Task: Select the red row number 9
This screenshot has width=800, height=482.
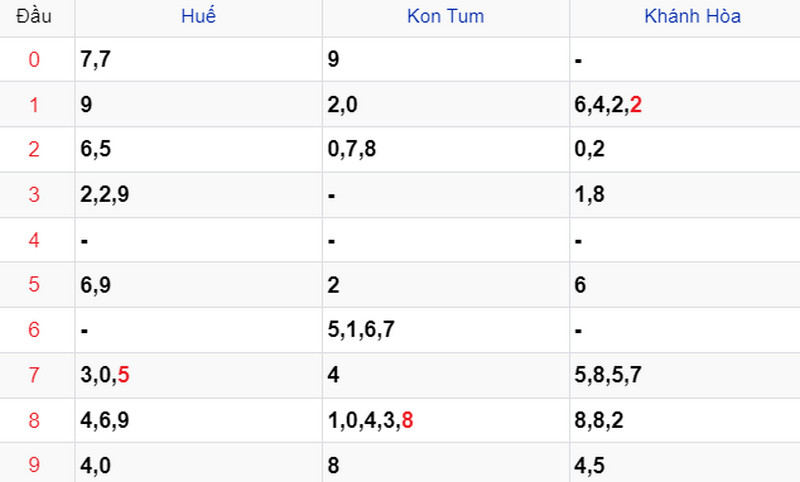Action: click(34, 465)
